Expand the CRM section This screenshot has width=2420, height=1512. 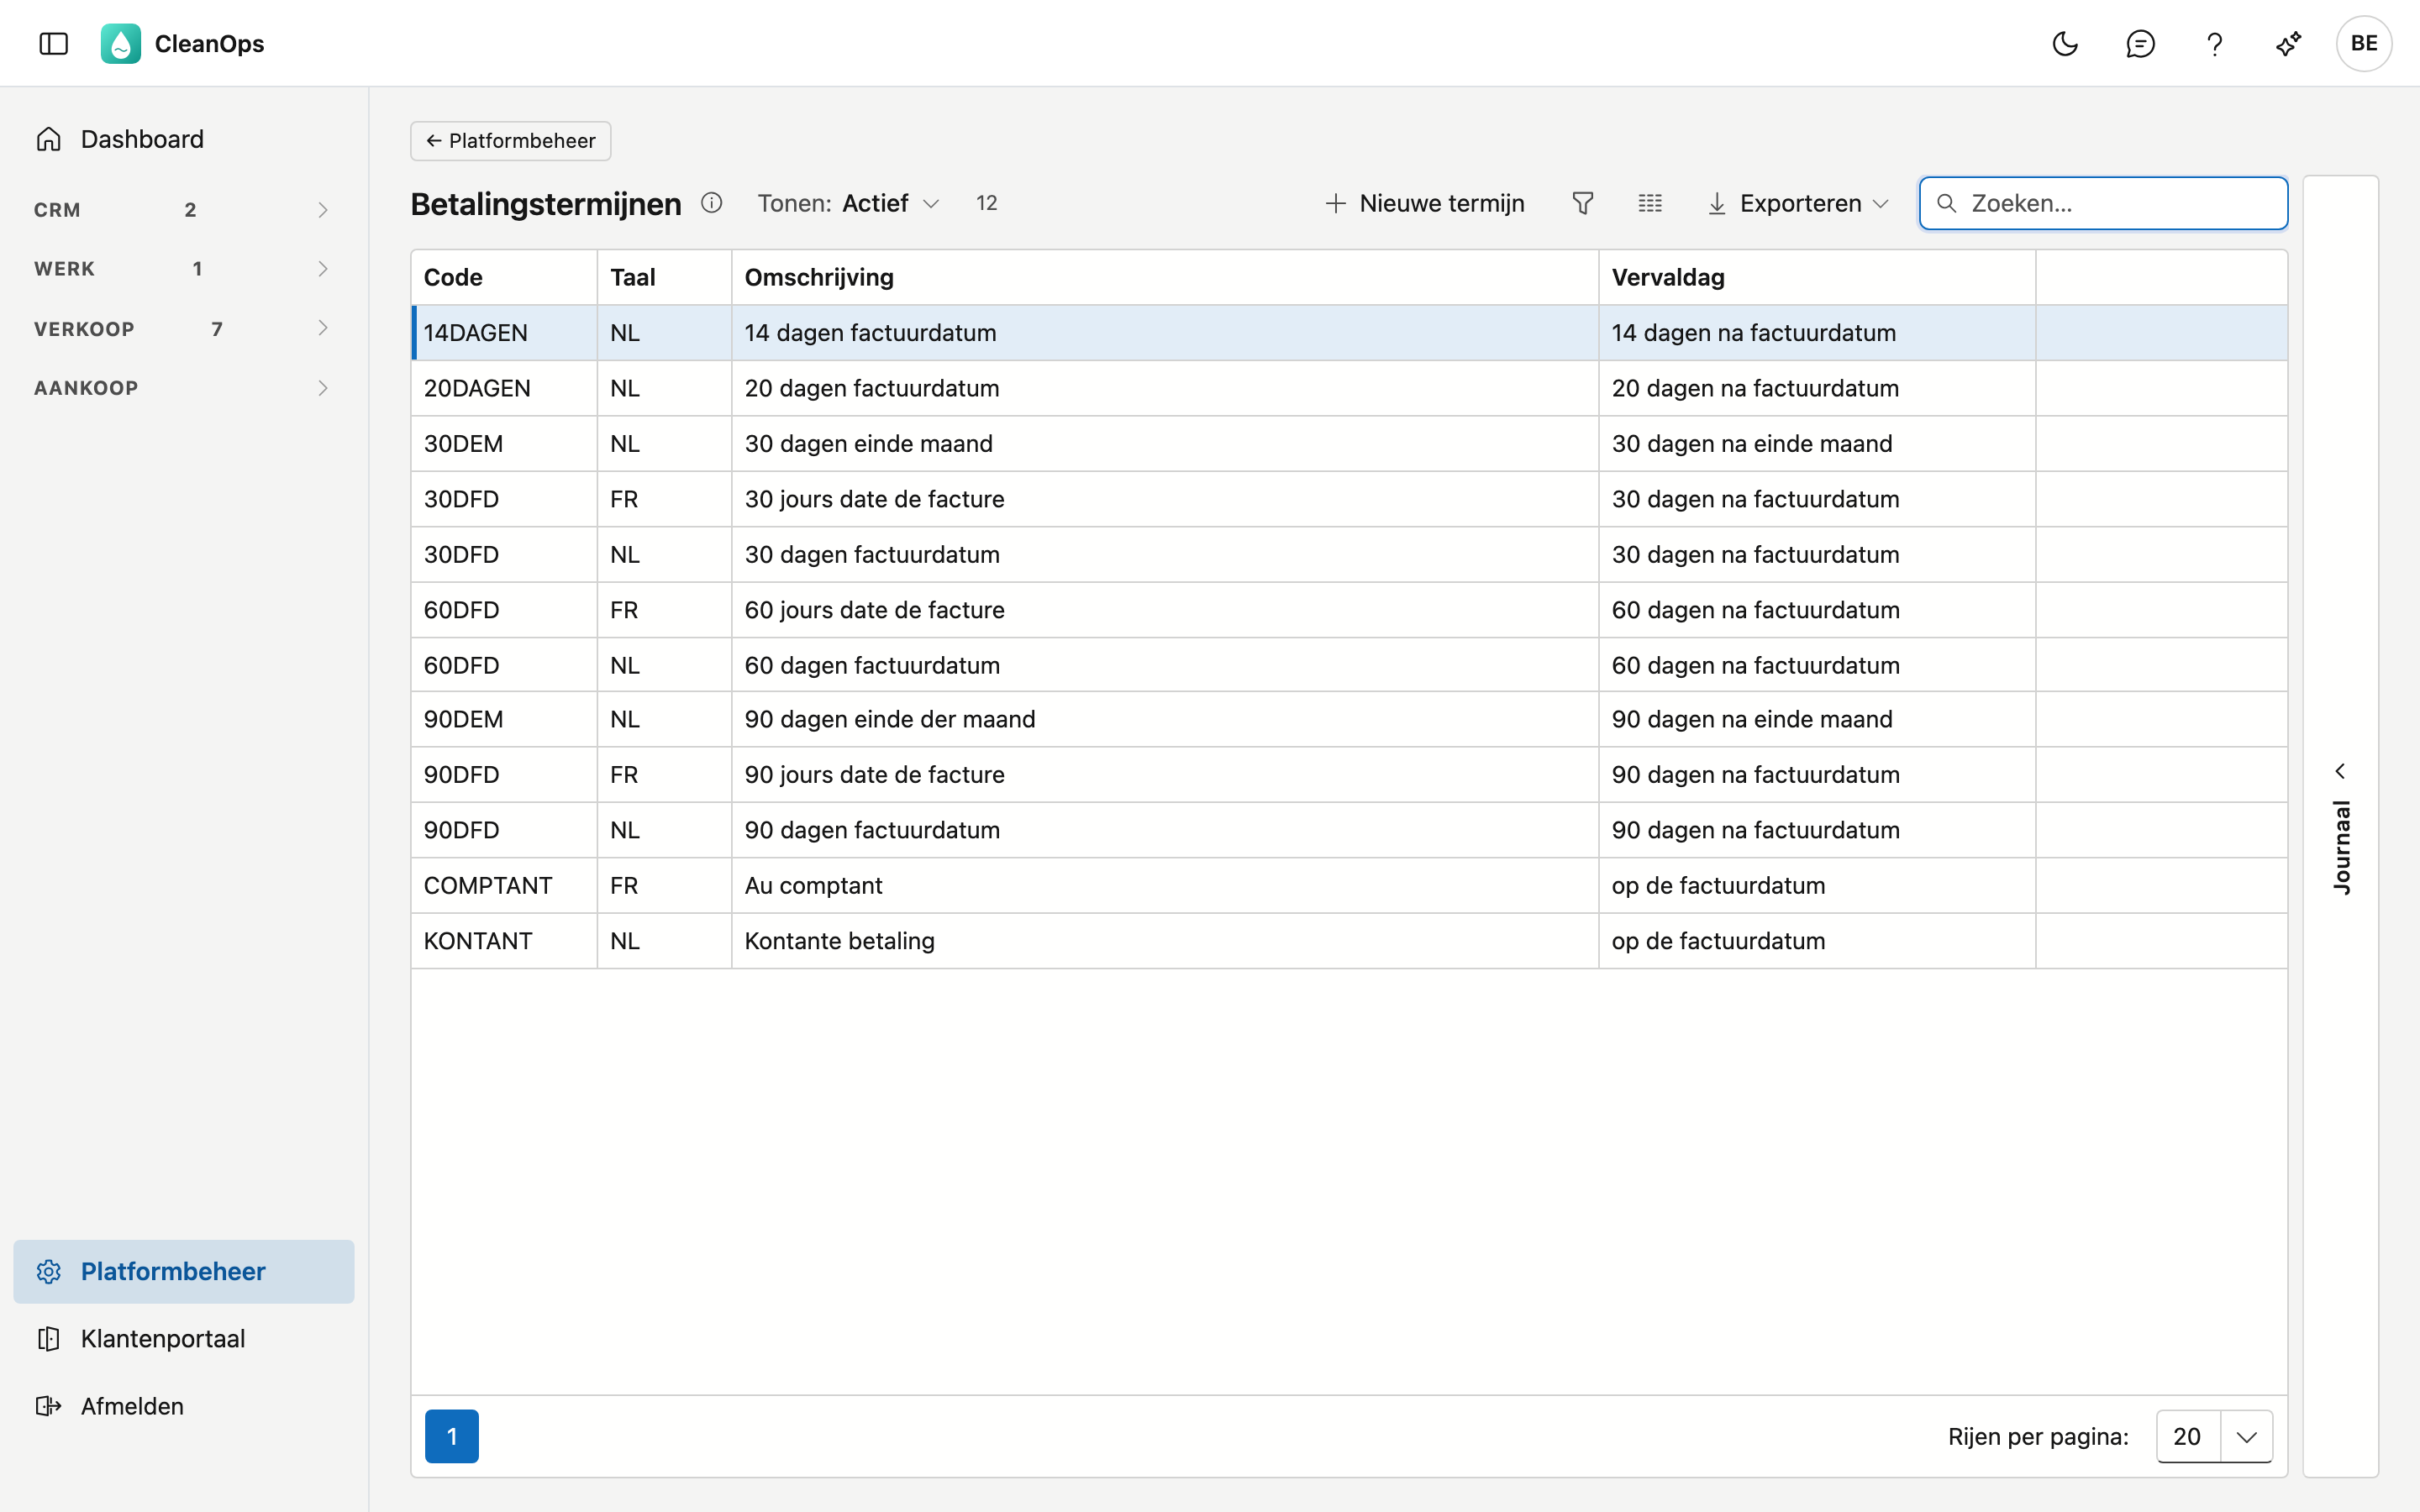tap(184, 210)
